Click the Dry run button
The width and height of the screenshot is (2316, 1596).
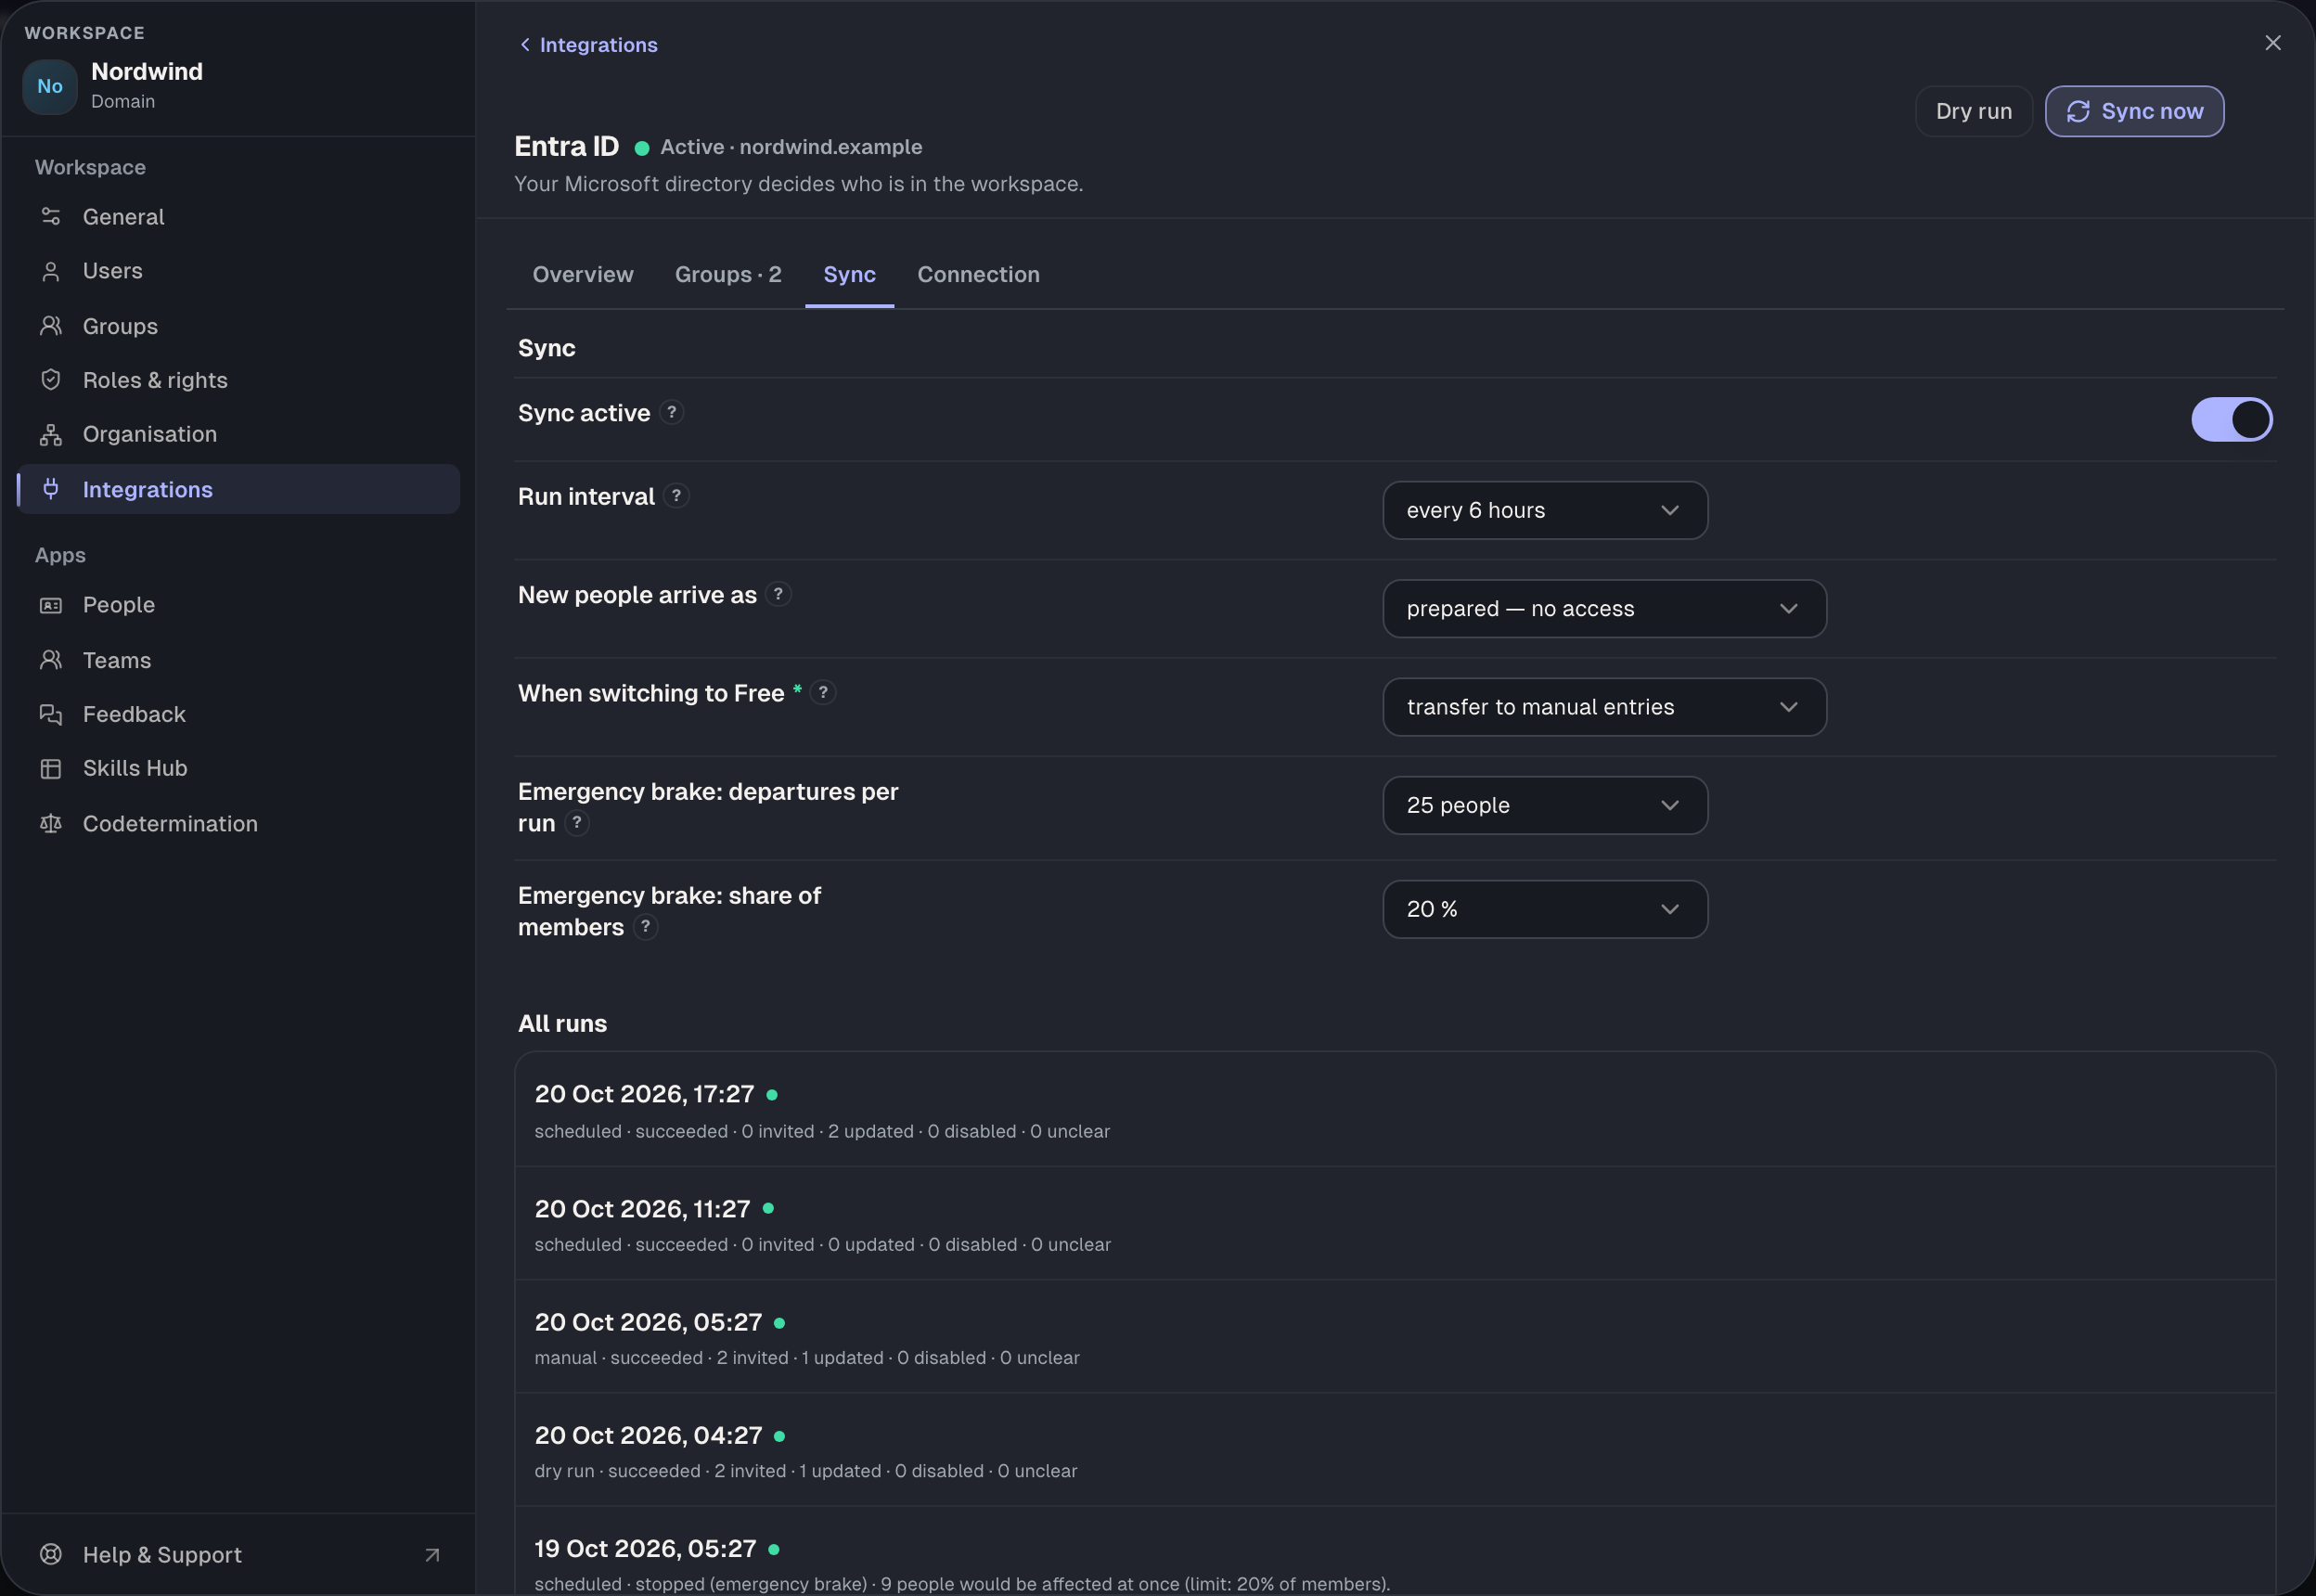coord(1973,111)
